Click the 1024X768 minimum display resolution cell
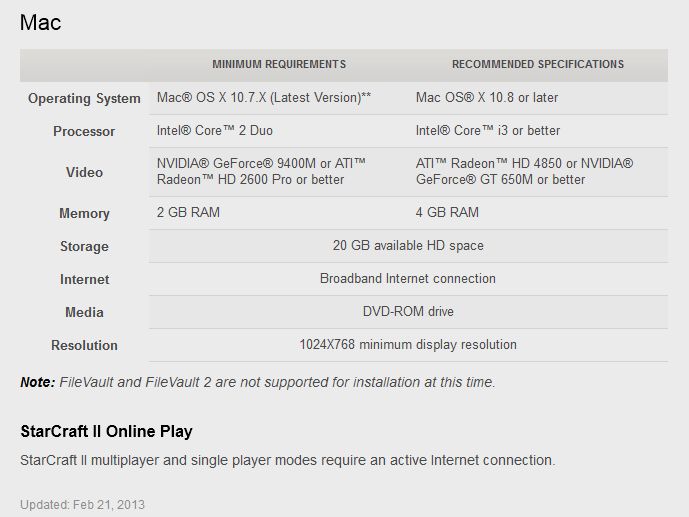The width and height of the screenshot is (689, 517). click(x=408, y=344)
